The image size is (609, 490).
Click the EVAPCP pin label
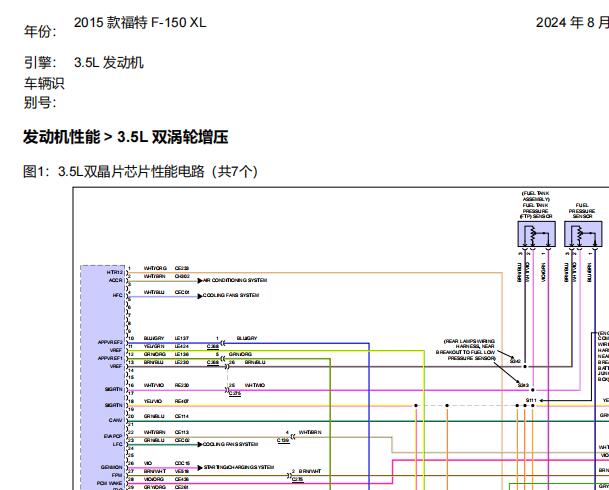[x=113, y=436]
